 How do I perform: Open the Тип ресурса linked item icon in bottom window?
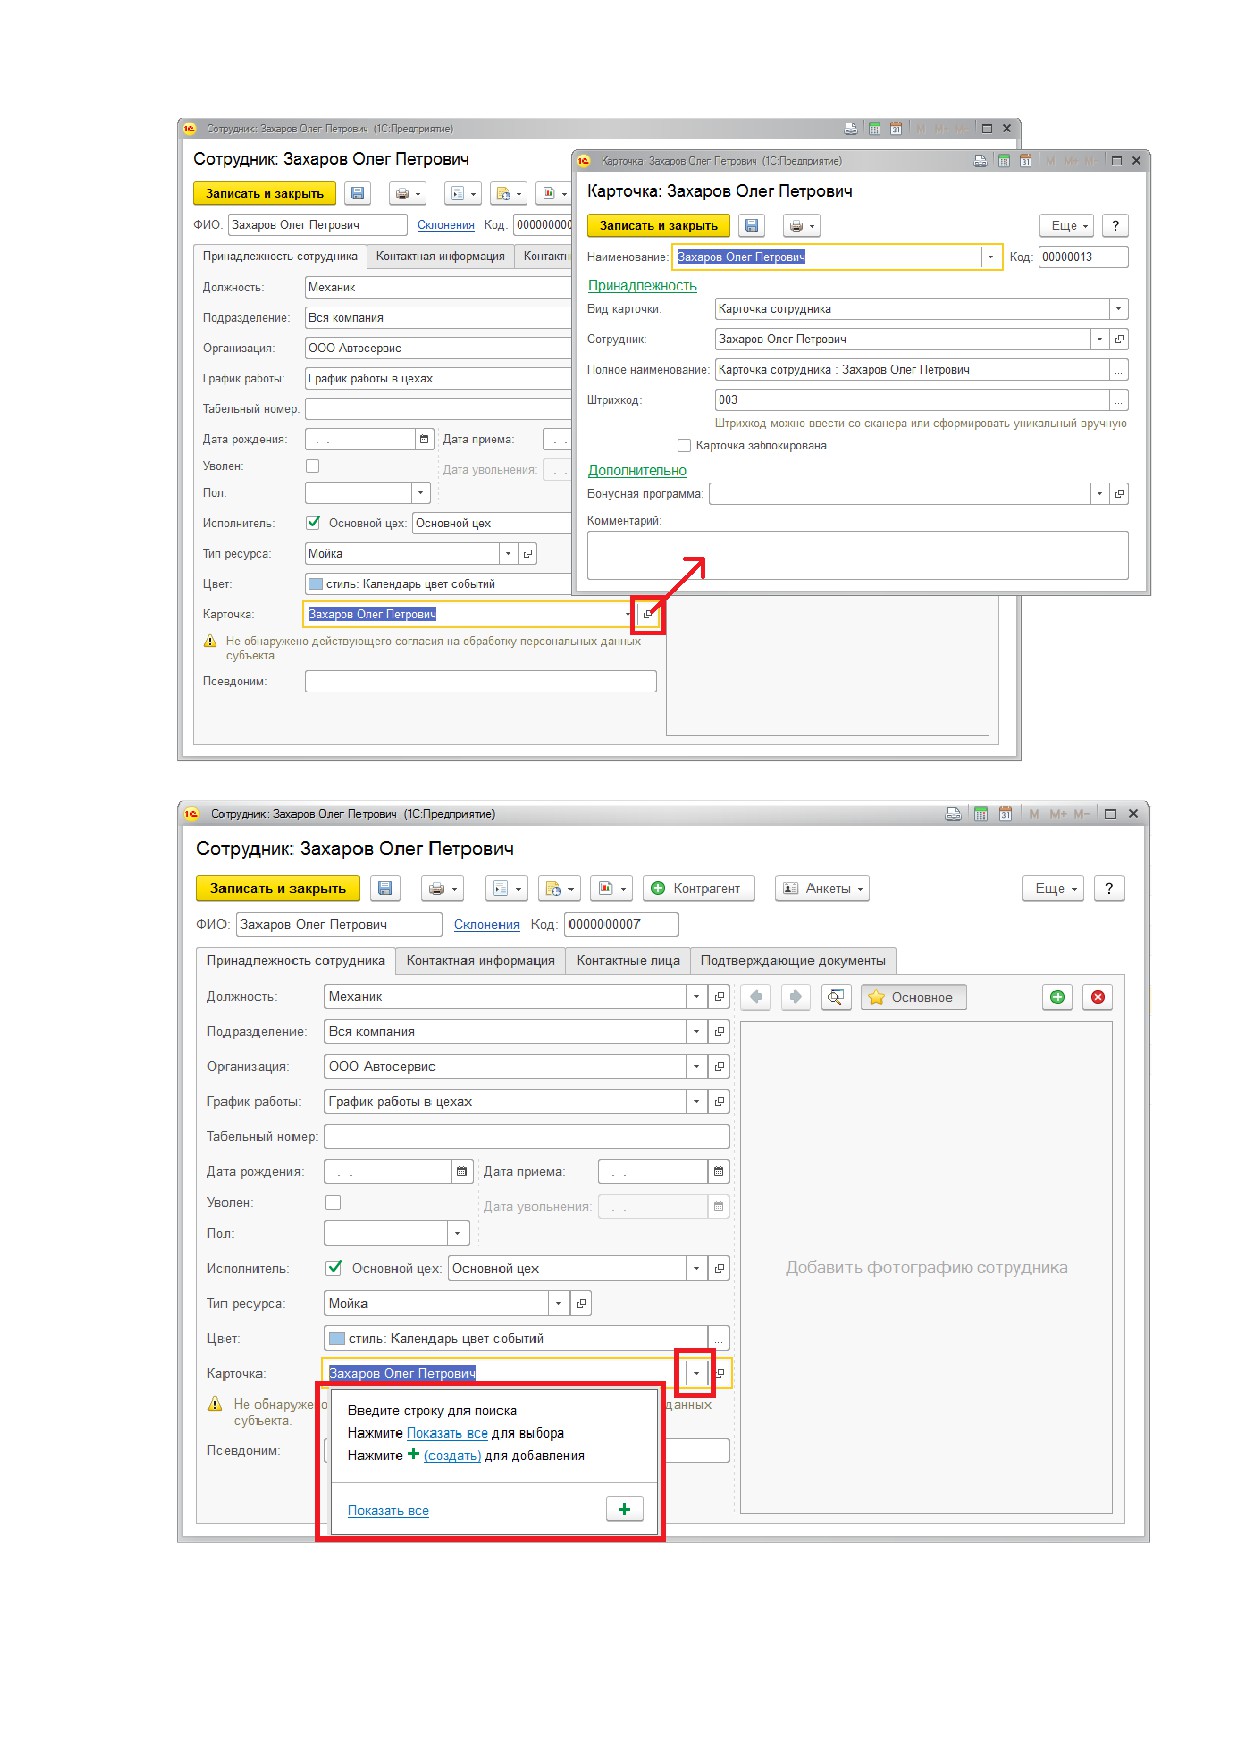tap(582, 1303)
